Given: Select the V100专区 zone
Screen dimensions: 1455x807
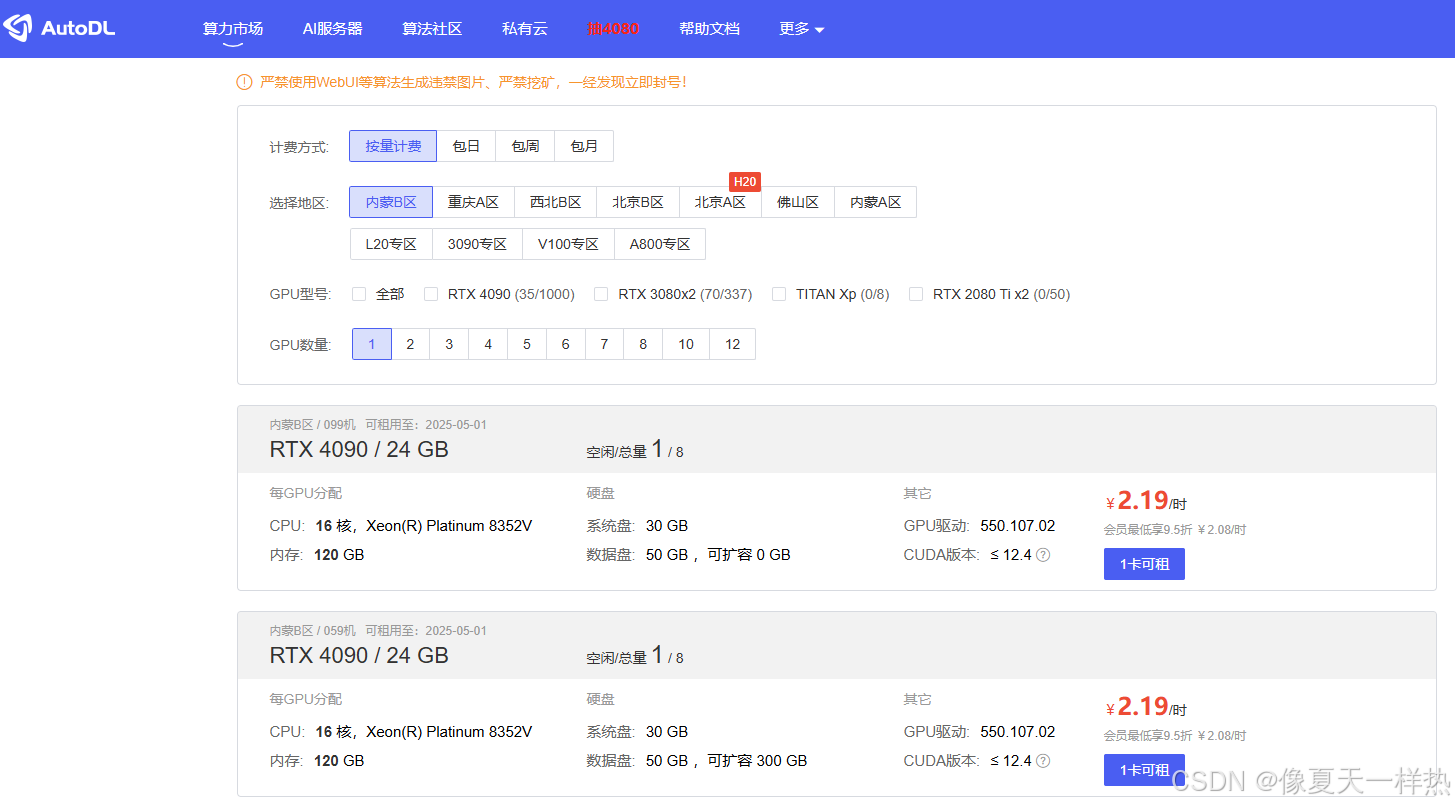Looking at the screenshot, I should point(568,244).
